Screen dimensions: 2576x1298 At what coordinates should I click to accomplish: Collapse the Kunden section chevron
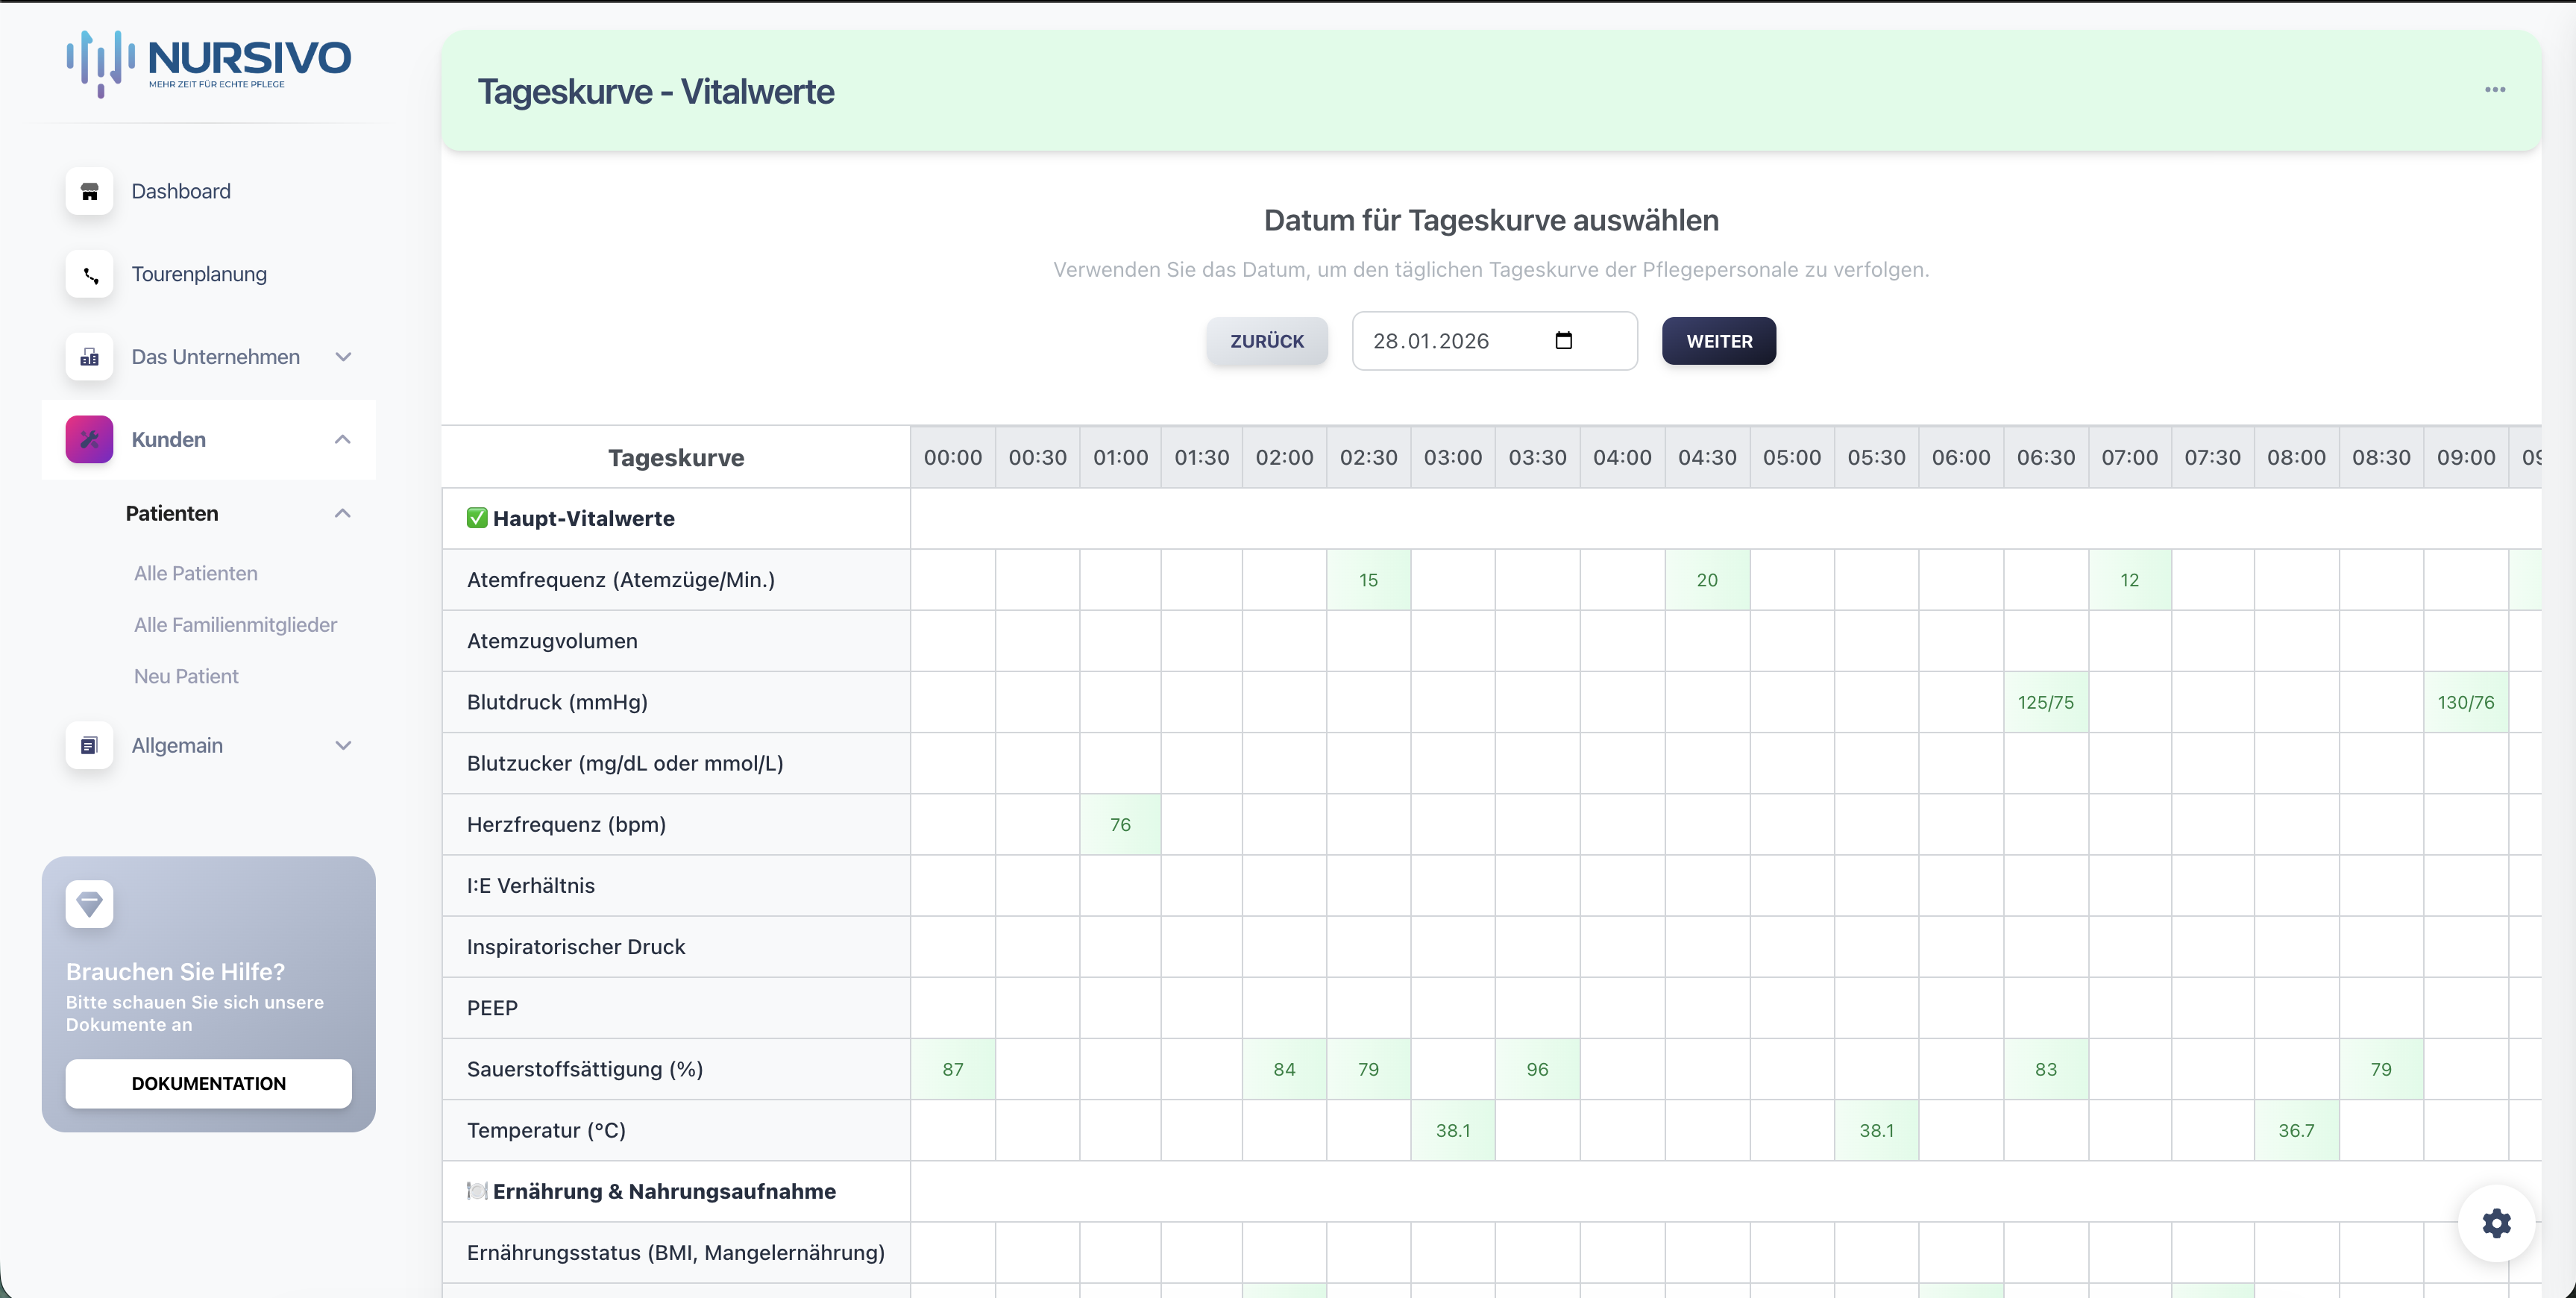pos(343,439)
